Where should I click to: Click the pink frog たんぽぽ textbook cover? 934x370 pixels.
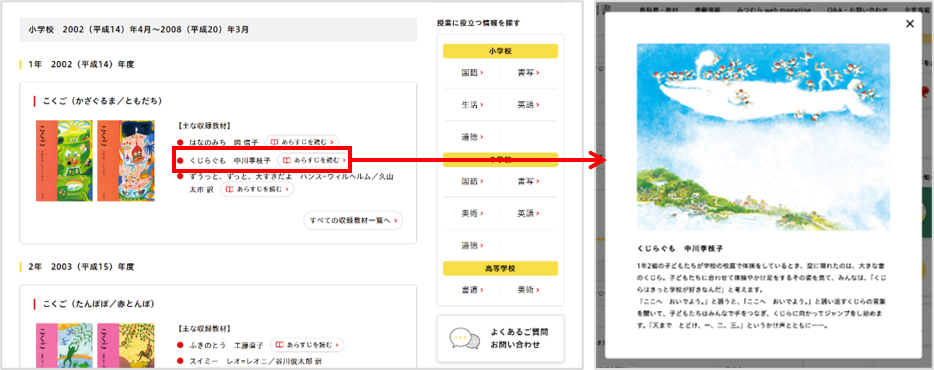point(64,346)
